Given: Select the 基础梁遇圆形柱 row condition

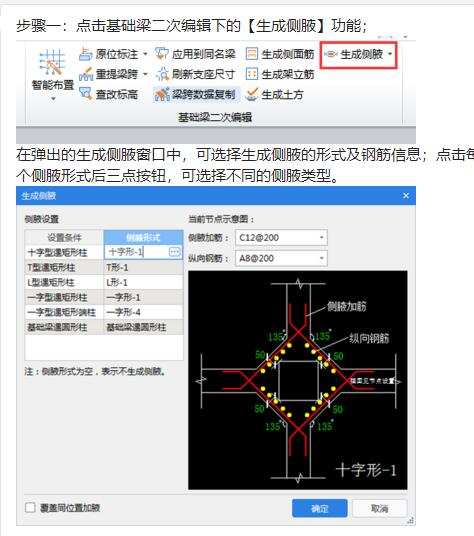Looking at the screenshot, I should tap(64, 327).
